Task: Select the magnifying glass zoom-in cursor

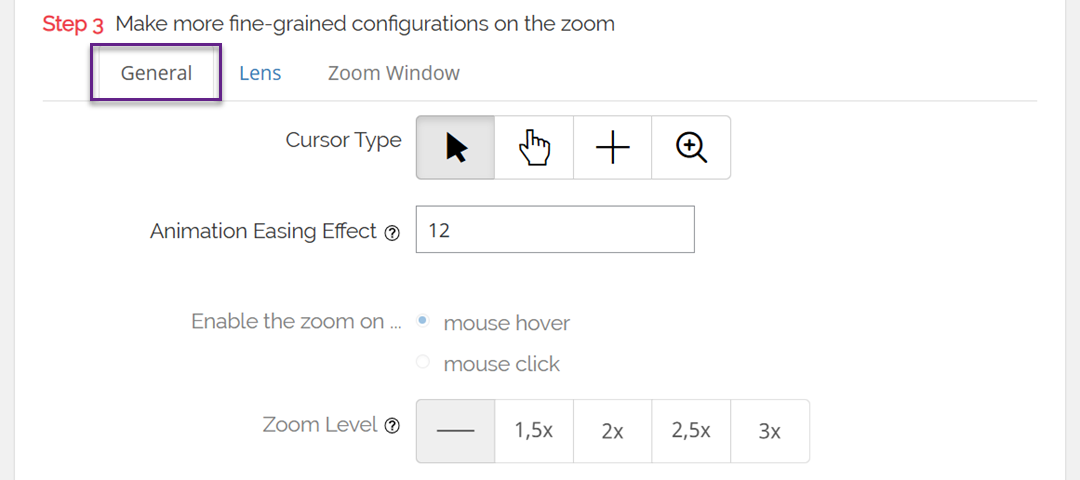Action: click(x=691, y=148)
